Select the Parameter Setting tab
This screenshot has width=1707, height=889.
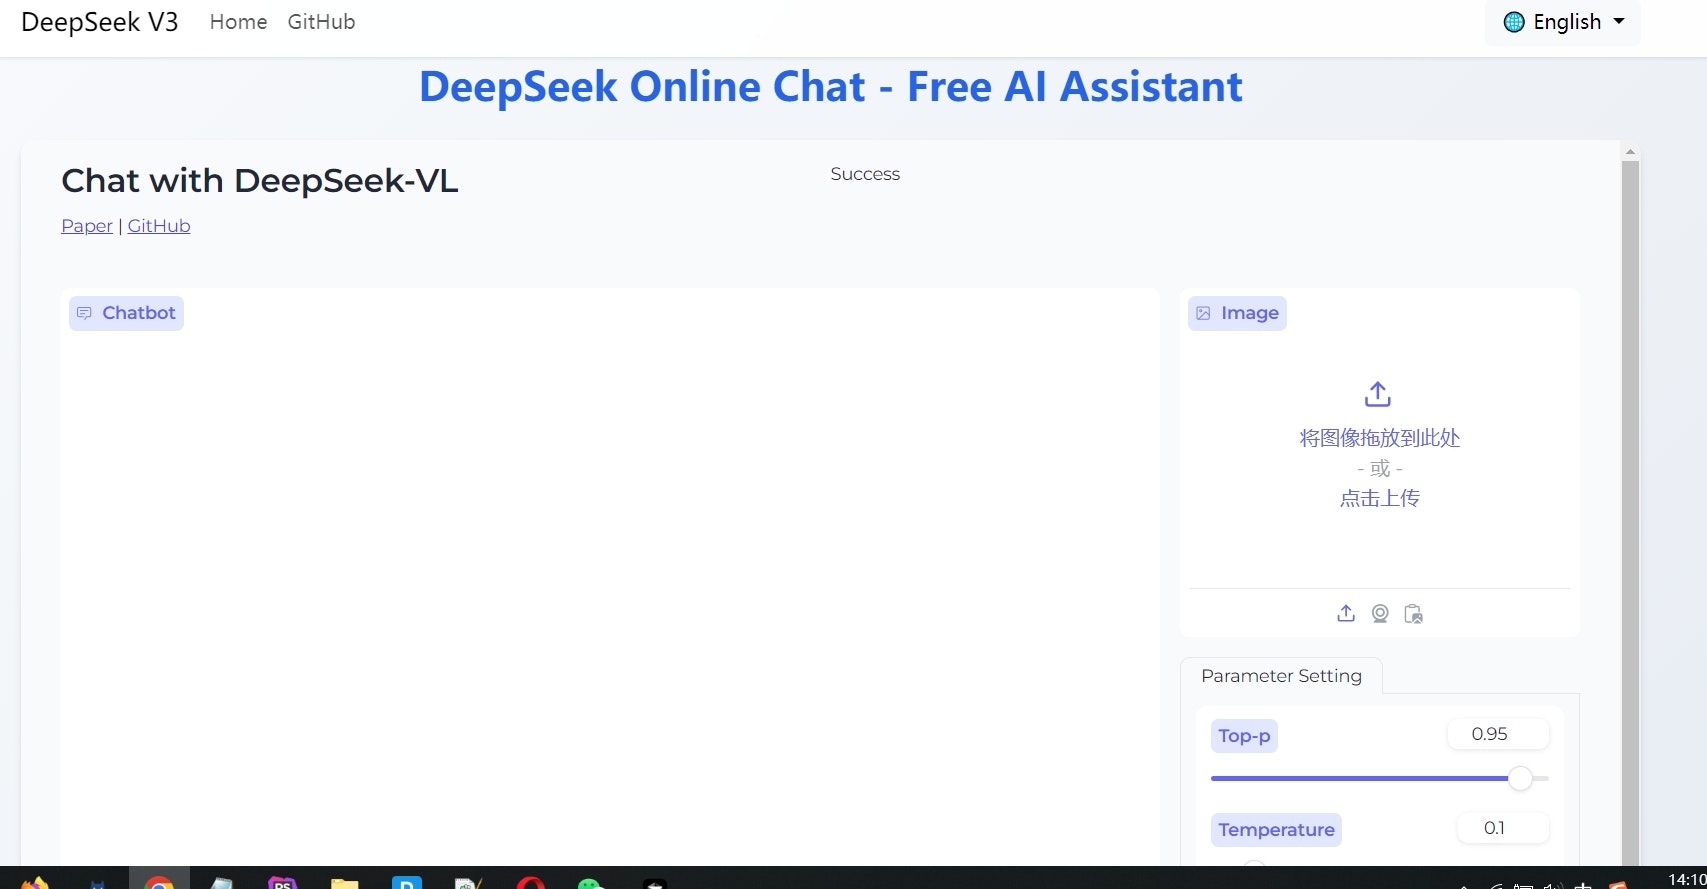1281,676
